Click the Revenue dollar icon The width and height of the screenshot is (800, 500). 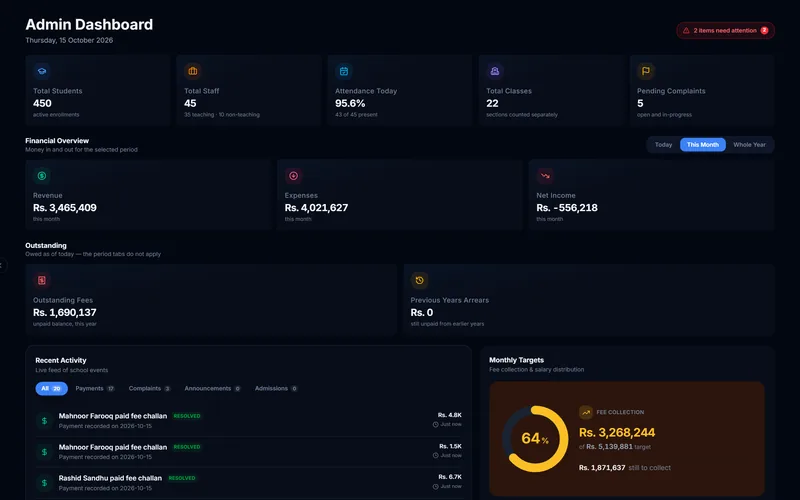42,176
